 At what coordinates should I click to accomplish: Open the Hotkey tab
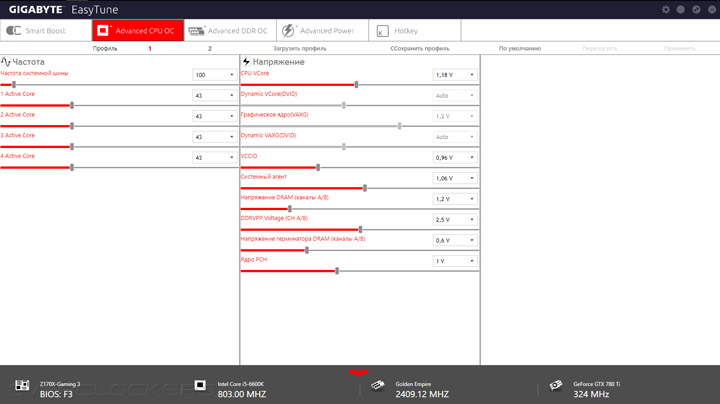pos(415,31)
